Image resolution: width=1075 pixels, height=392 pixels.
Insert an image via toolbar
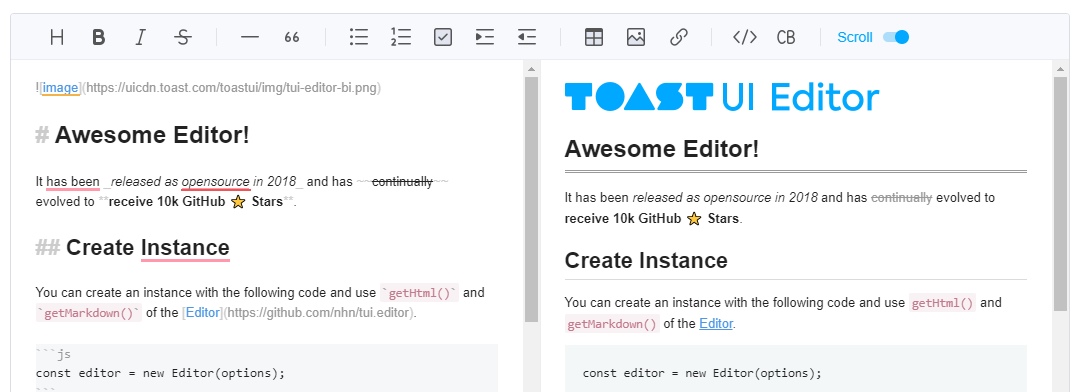[636, 37]
